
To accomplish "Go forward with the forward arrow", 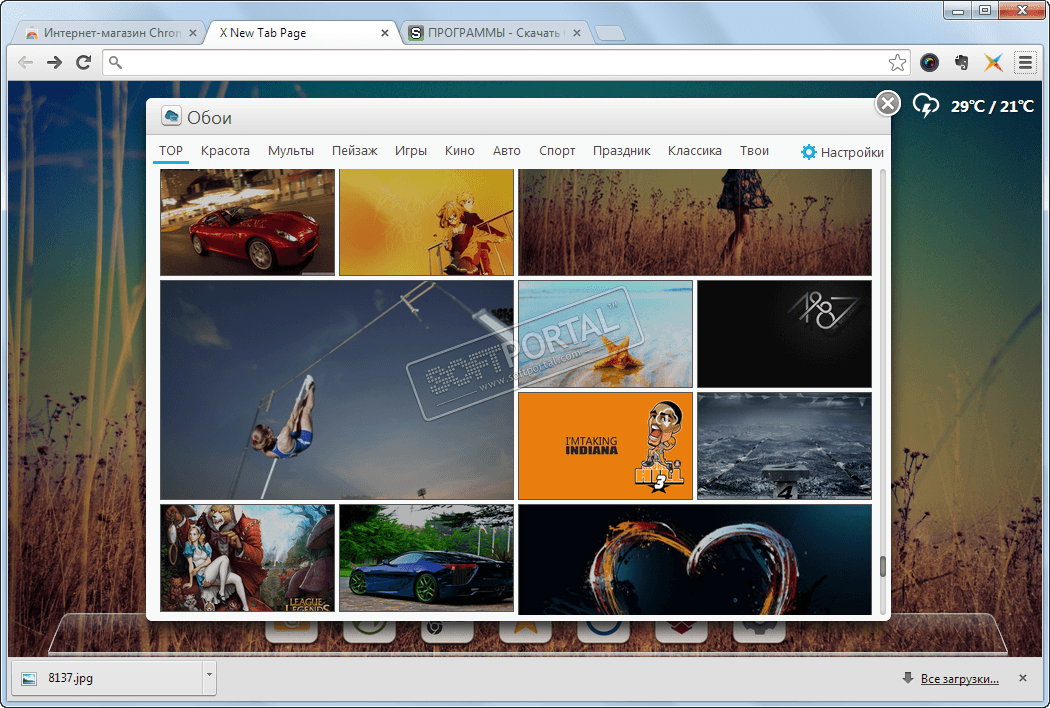I will [54, 62].
